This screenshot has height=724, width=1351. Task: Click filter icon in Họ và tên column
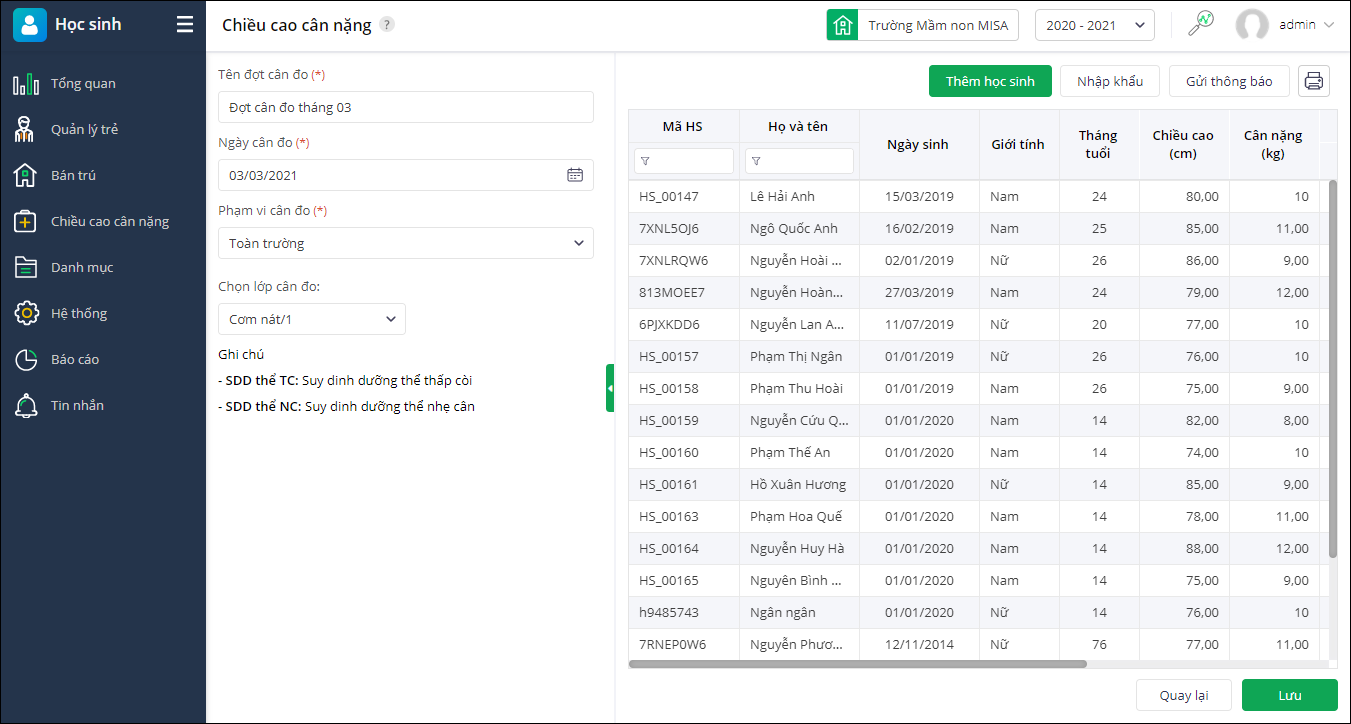(x=756, y=161)
